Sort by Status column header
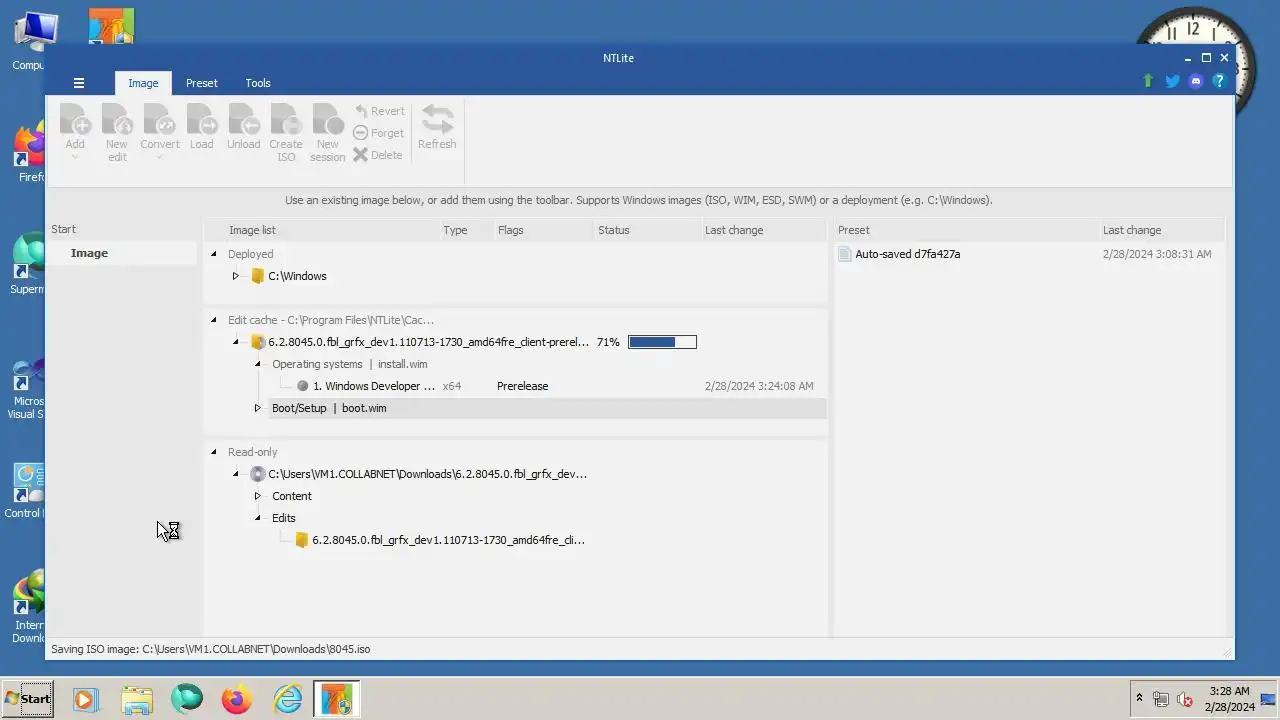This screenshot has width=1280, height=720. pos(646,230)
